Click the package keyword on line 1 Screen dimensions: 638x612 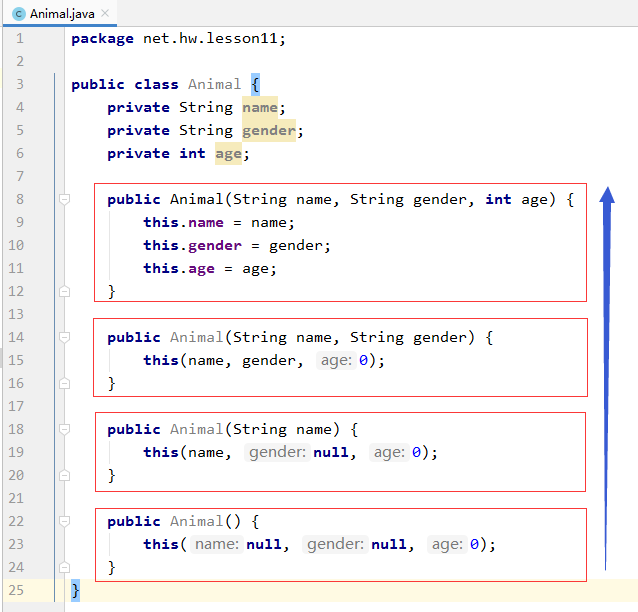pyautogui.click(x=103, y=39)
